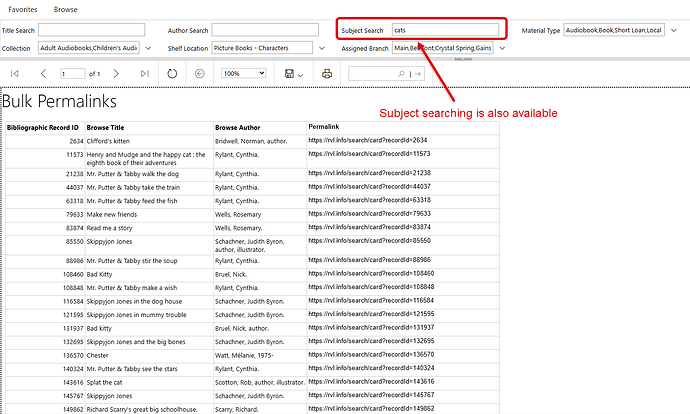
Task: Expand the Shelf Location dropdown
Action: (x=322, y=48)
